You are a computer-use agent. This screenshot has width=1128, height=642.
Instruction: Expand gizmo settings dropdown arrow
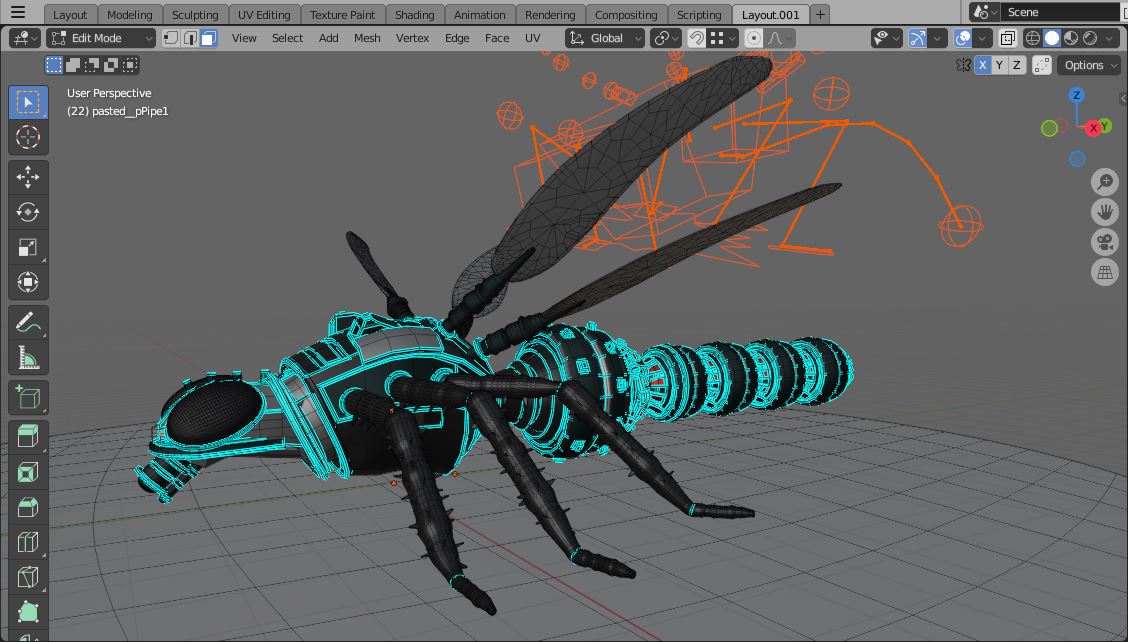click(x=937, y=38)
